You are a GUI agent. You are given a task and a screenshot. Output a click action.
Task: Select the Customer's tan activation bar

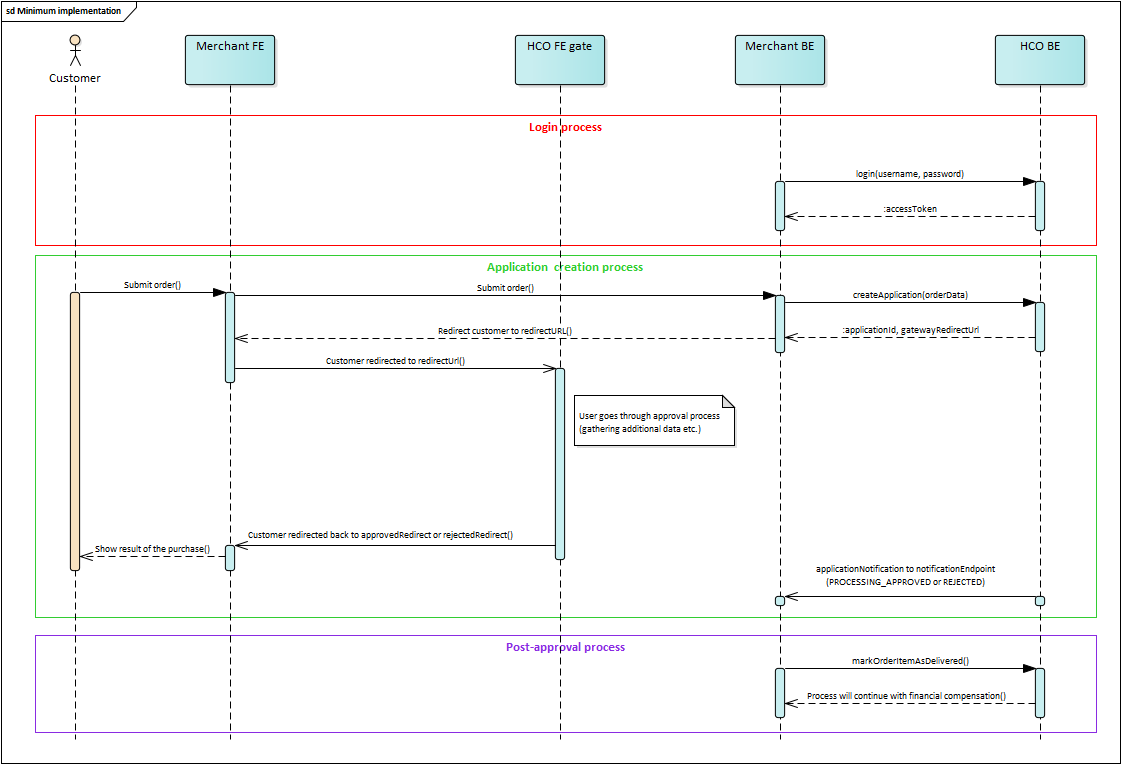tap(75, 432)
